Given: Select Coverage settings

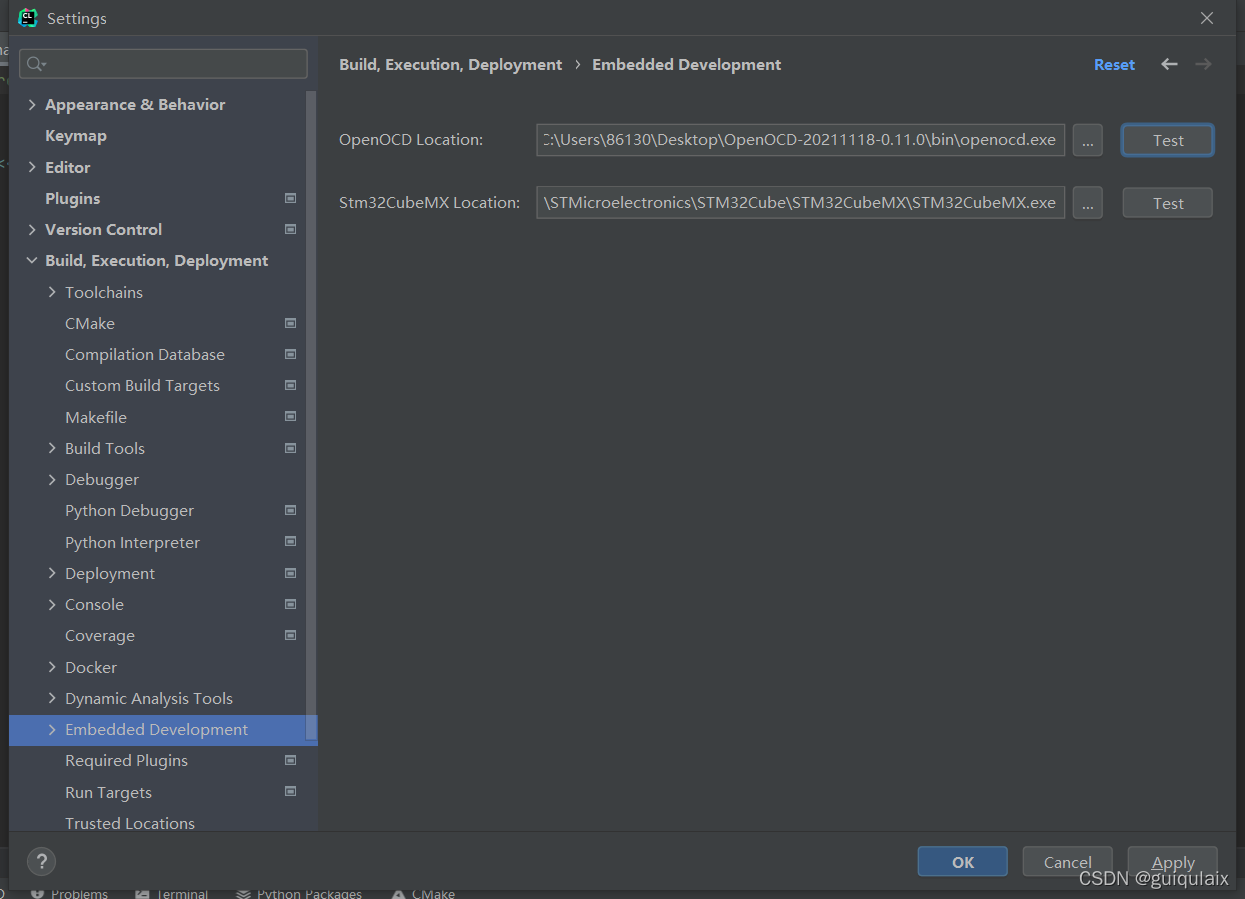Looking at the screenshot, I should coord(100,635).
